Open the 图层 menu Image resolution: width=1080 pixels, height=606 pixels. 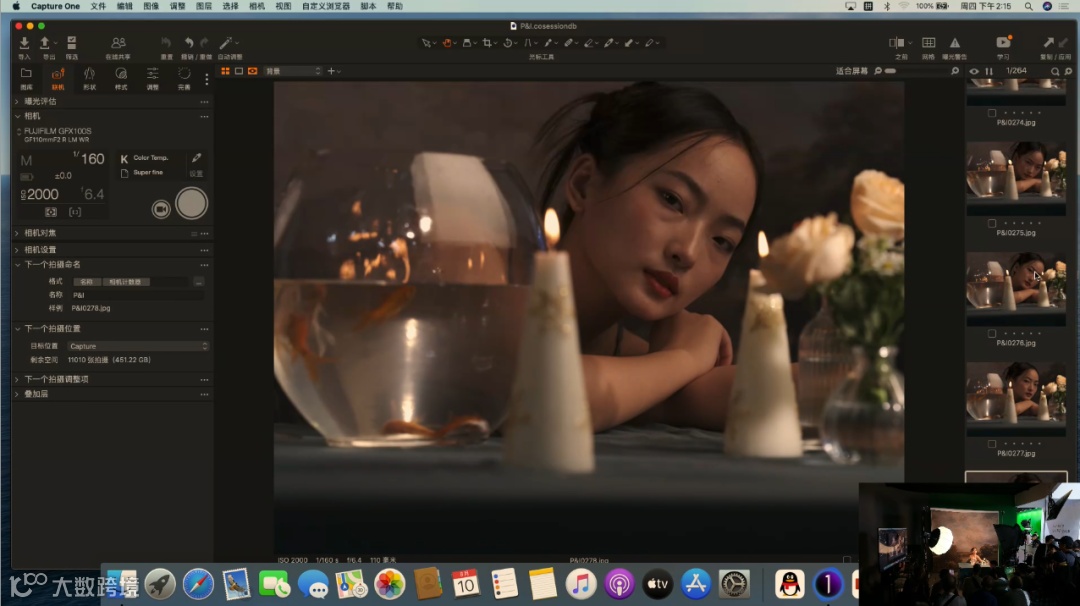point(204,6)
